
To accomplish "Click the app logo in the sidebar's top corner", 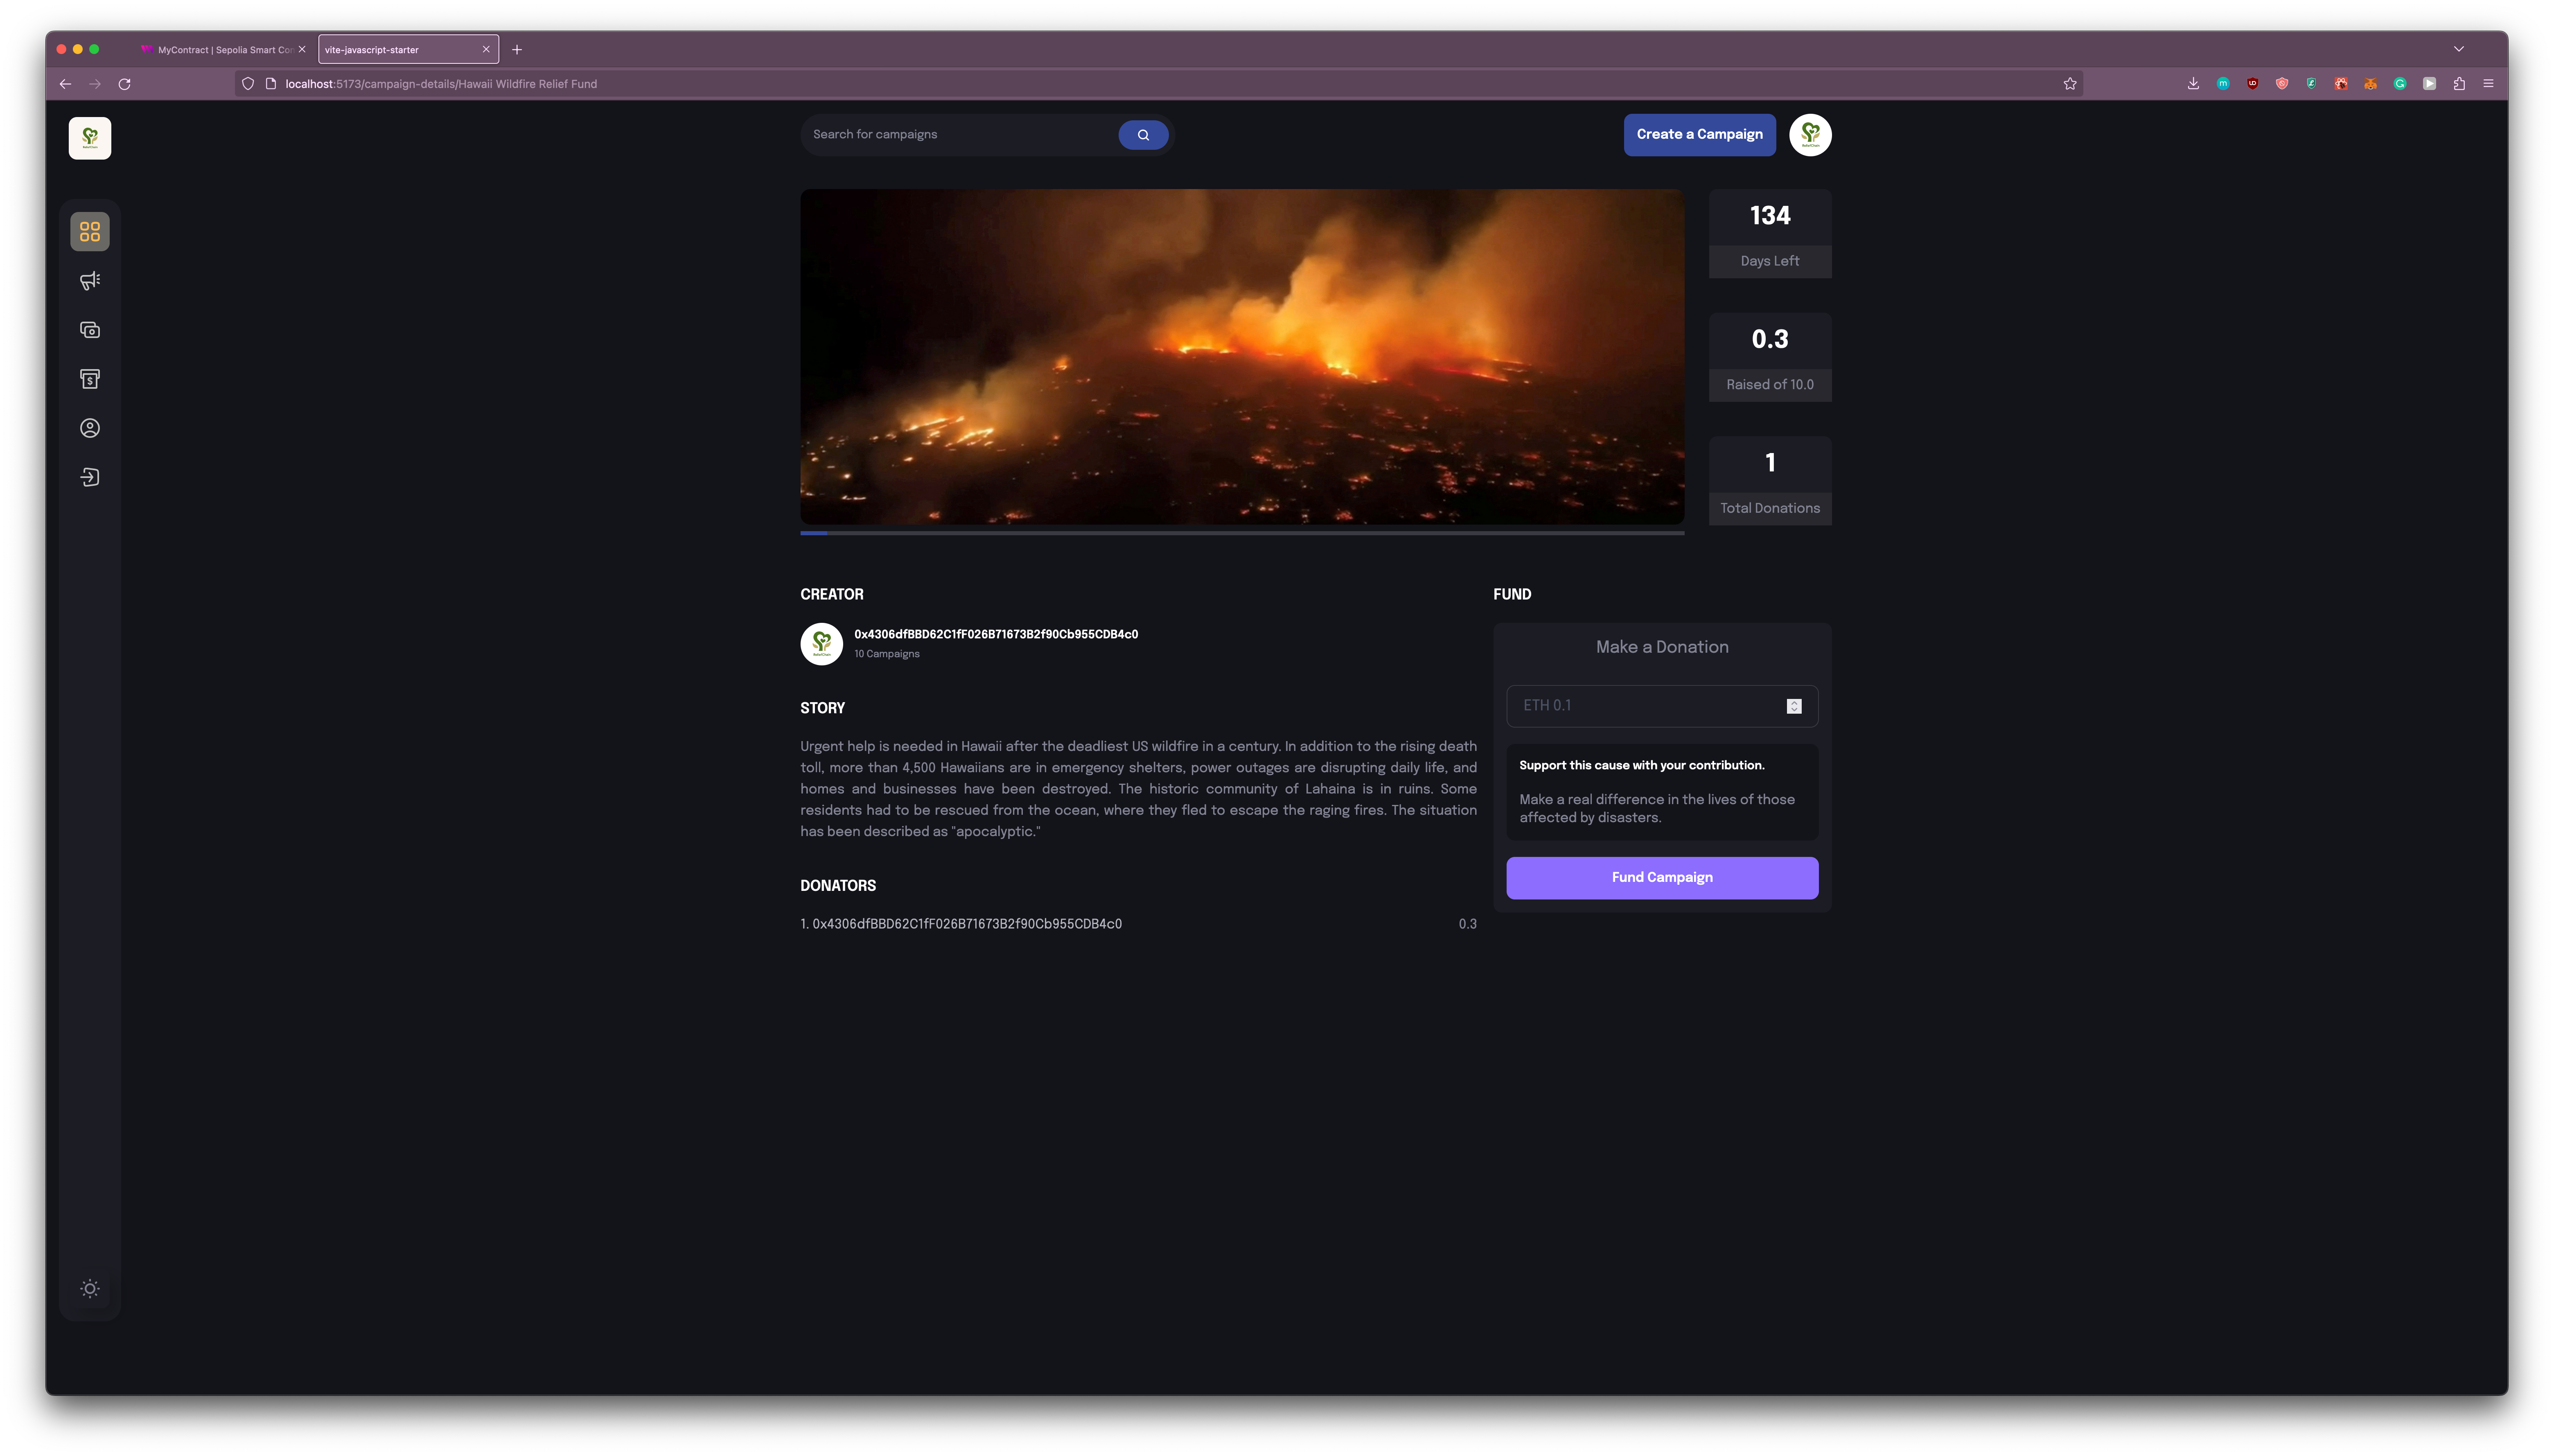I will (90, 138).
